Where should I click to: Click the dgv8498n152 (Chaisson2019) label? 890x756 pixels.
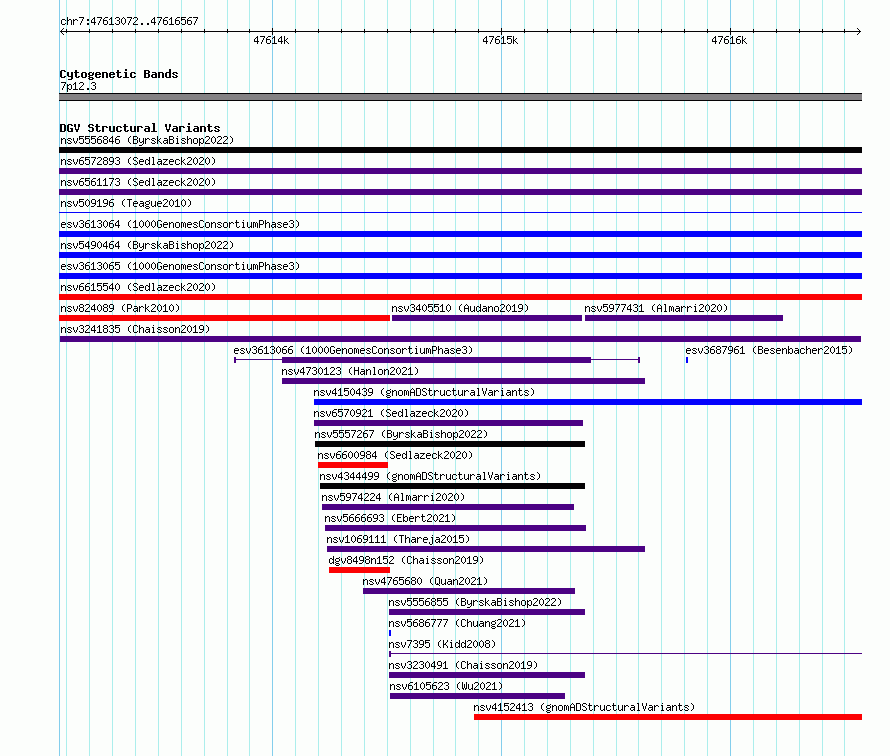(406, 560)
